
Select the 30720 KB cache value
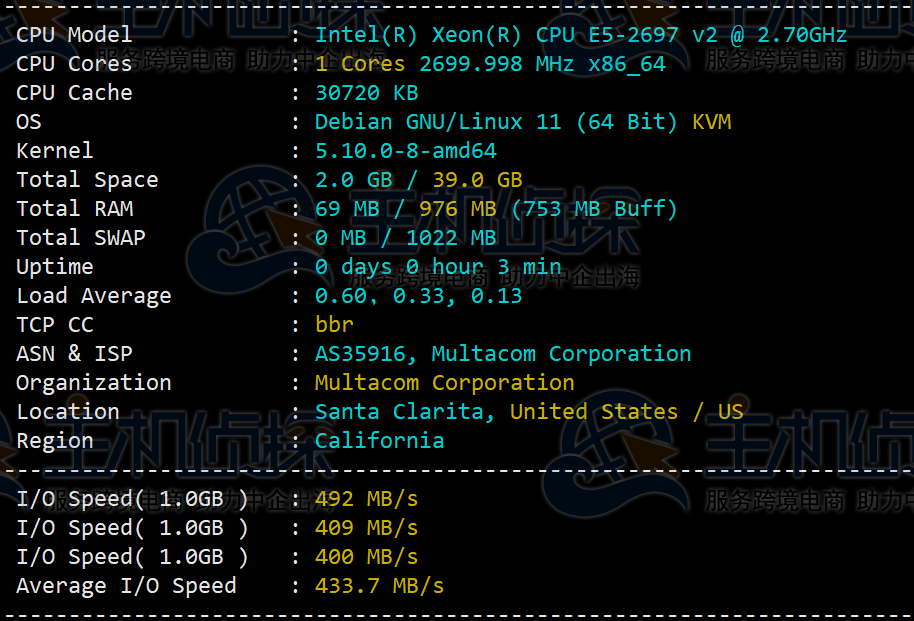(x=366, y=93)
